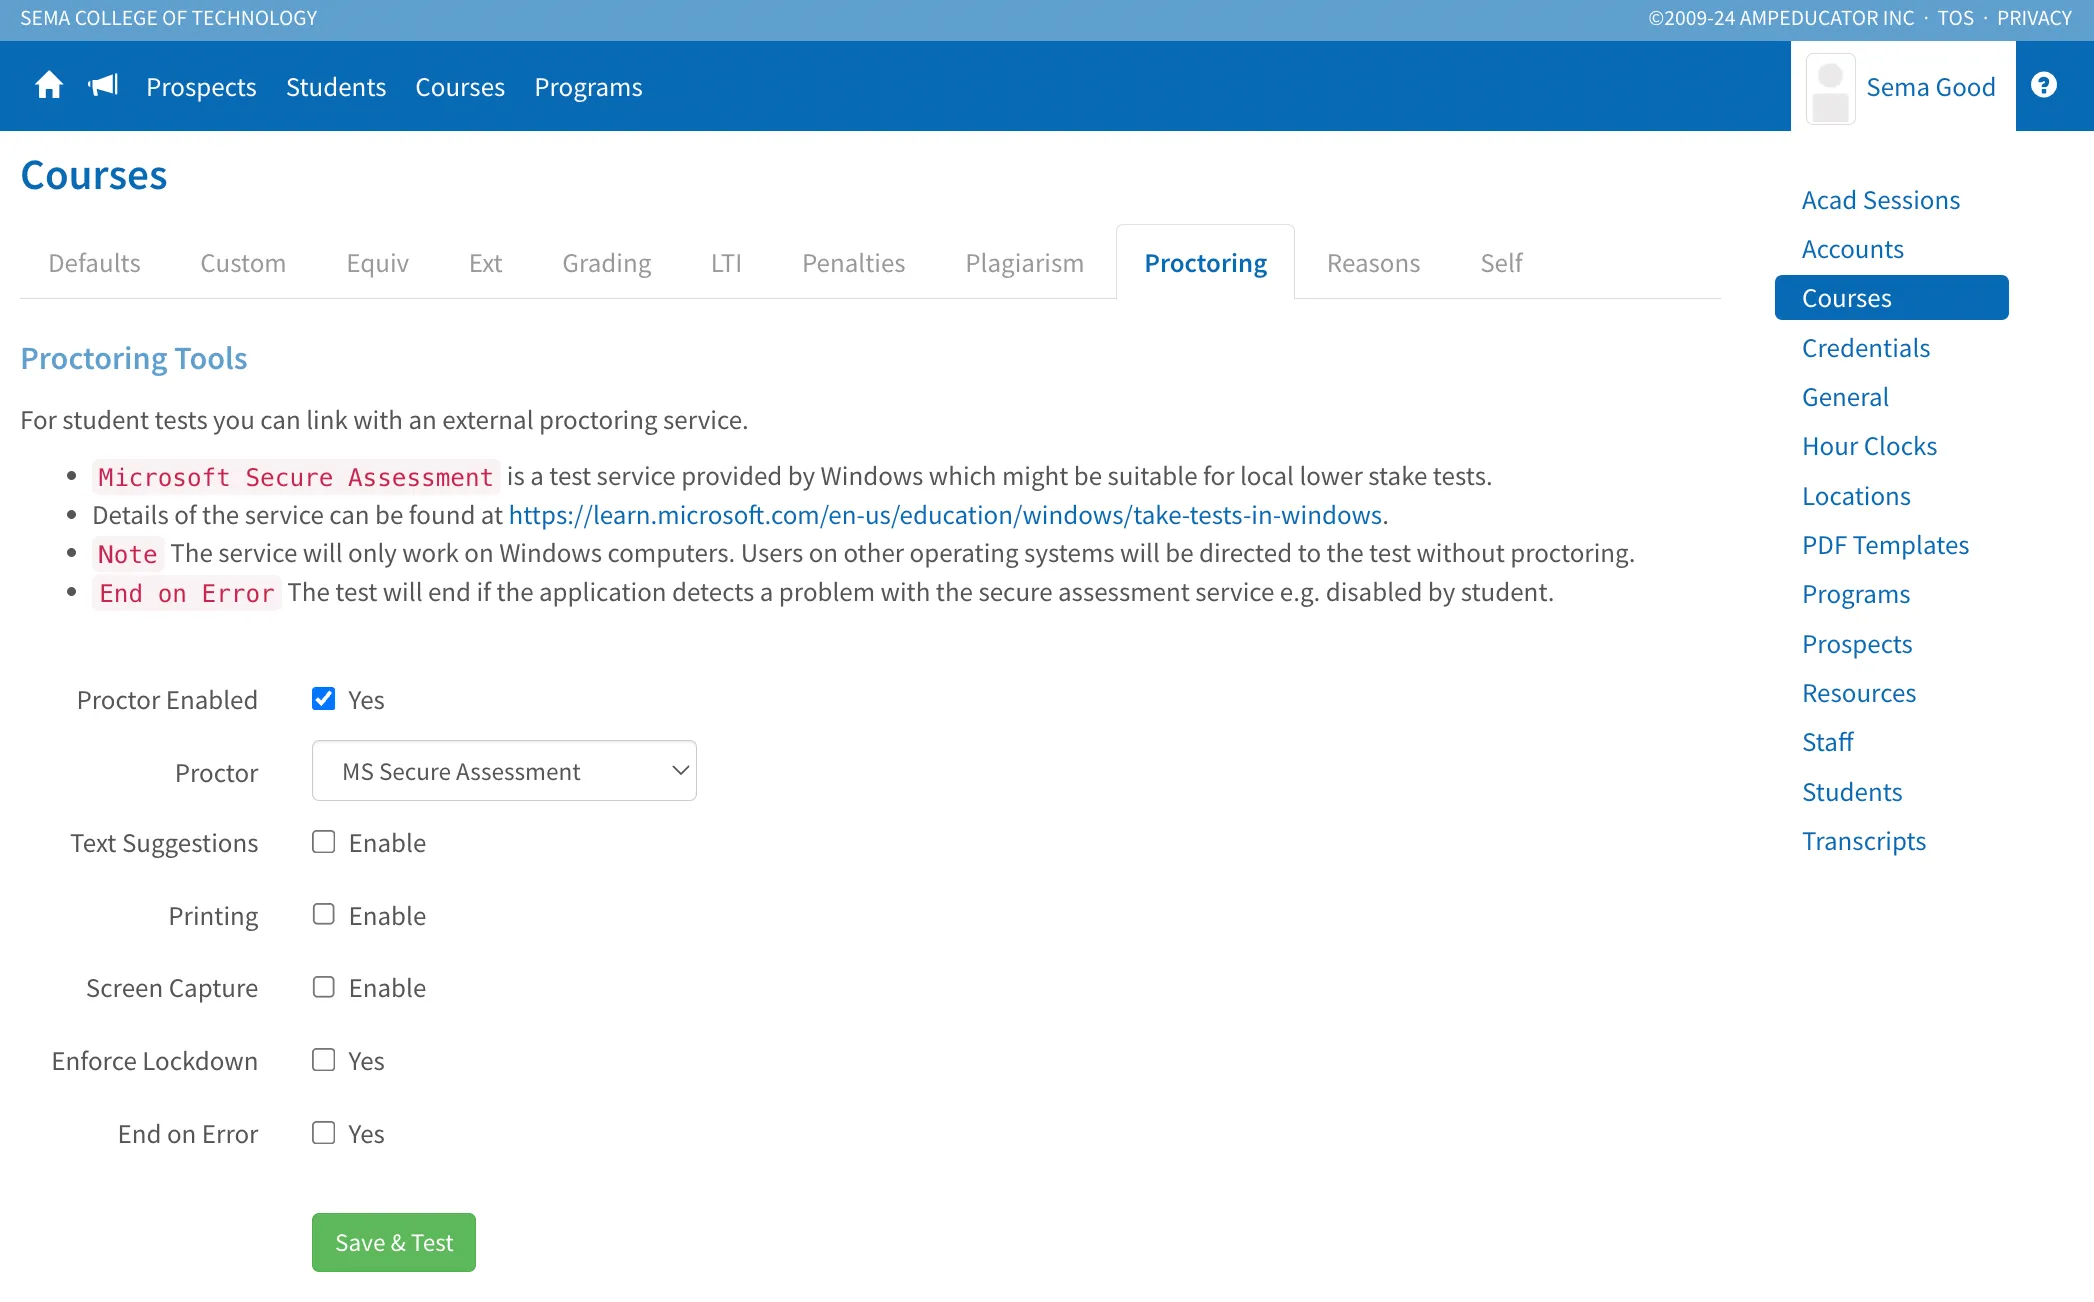Go to the home icon

click(49, 86)
